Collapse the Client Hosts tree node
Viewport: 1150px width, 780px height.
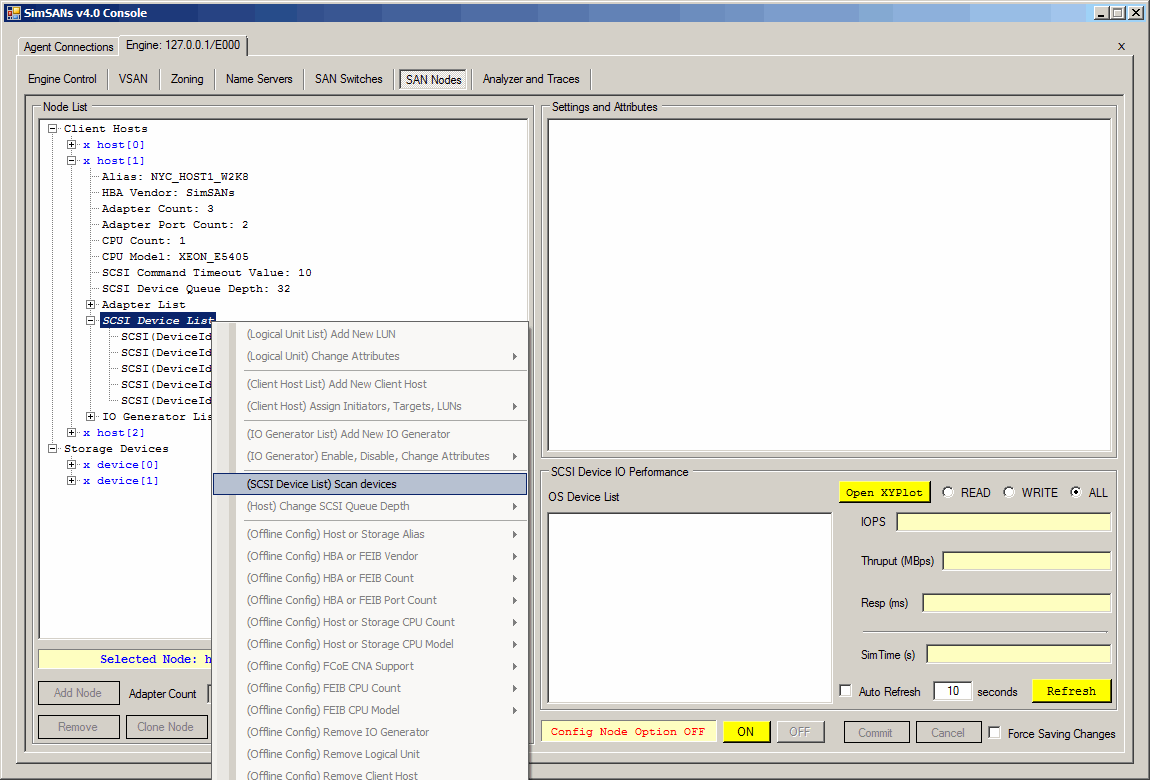click(53, 129)
